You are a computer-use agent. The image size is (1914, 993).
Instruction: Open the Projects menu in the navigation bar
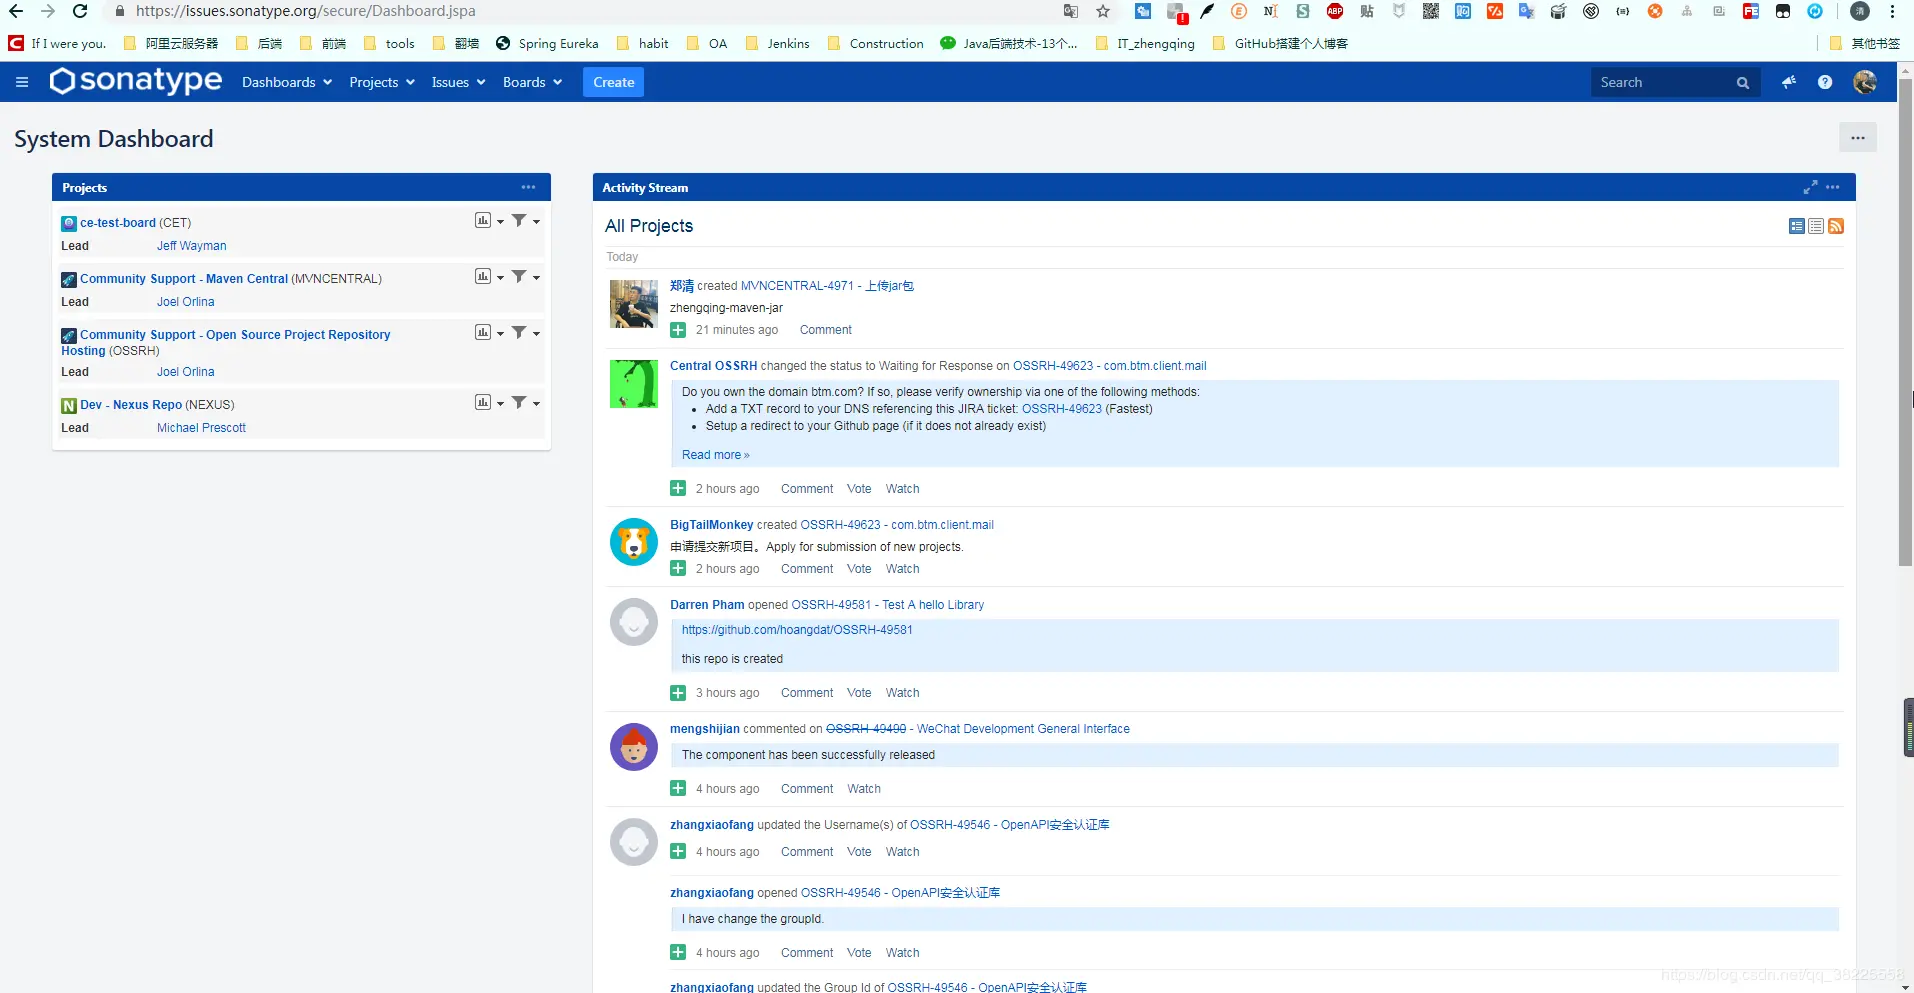pos(382,82)
